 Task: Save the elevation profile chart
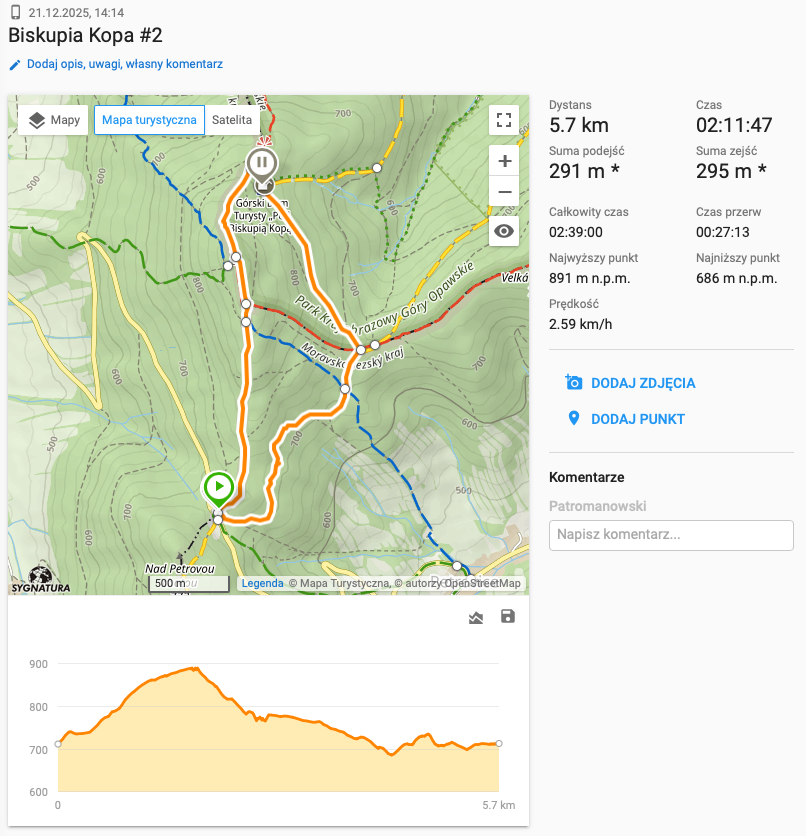[507, 617]
